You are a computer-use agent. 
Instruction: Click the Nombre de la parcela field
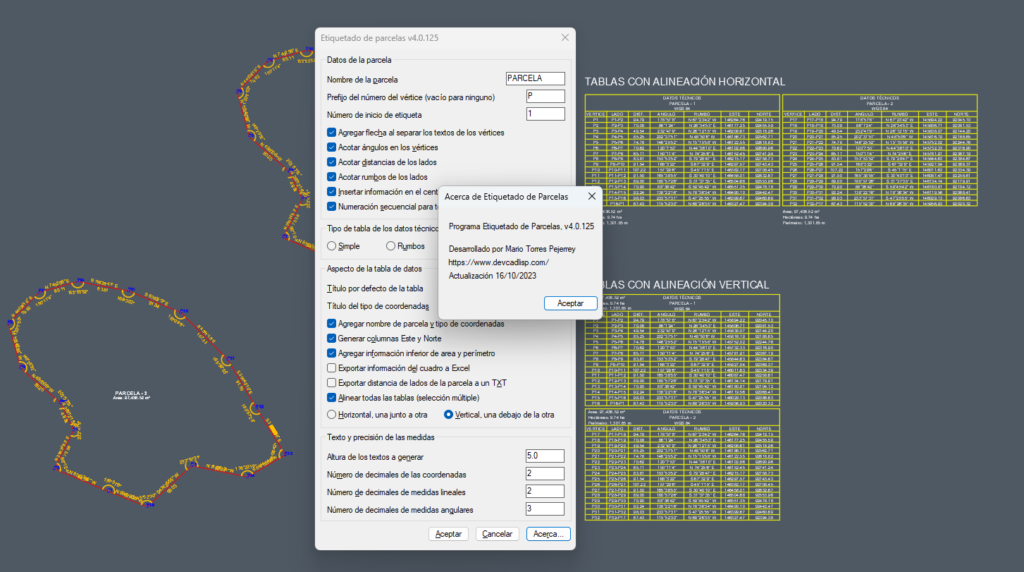click(535, 78)
